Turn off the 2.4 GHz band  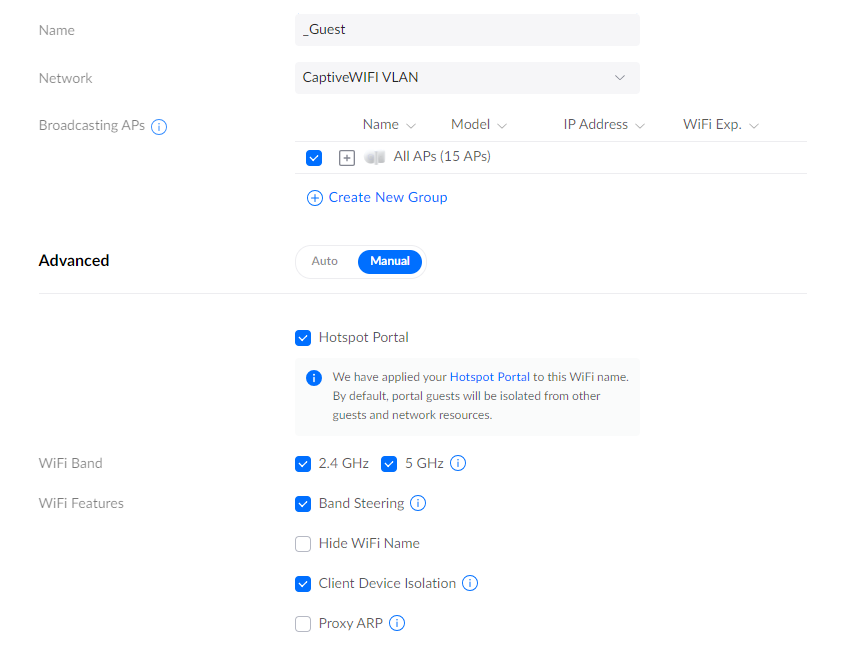point(303,464)
